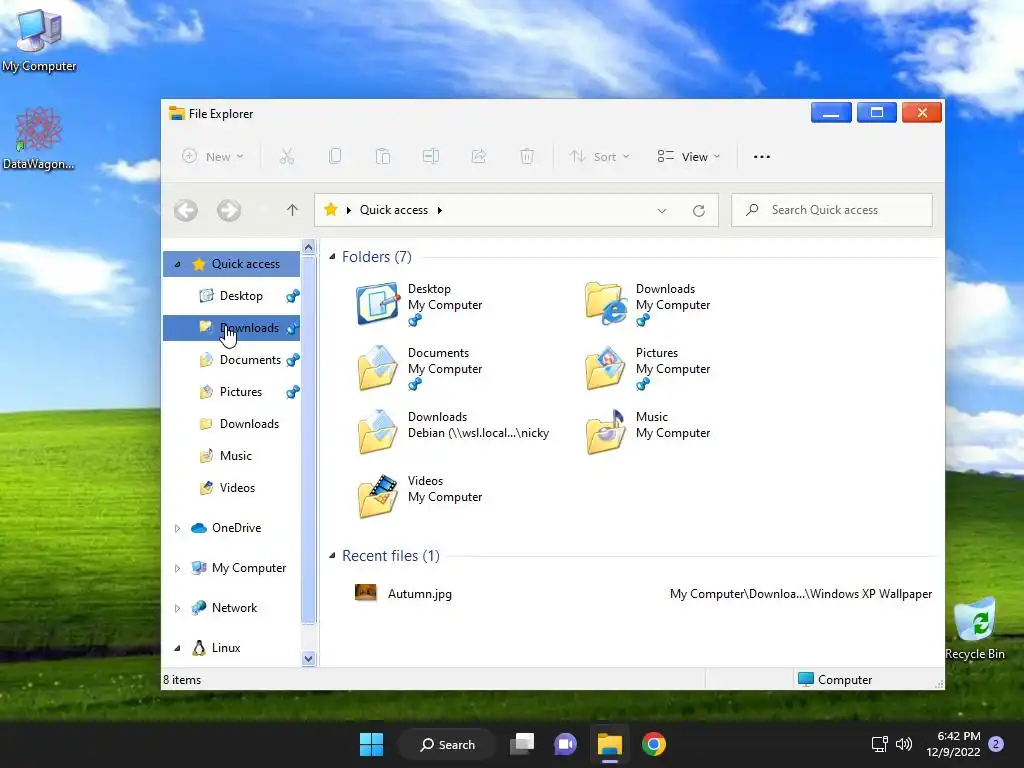Image resolution: width=1024 pixels, height=768 pixels.
Task: Click the Share icon in toolbar
Action: coord(479,157)
